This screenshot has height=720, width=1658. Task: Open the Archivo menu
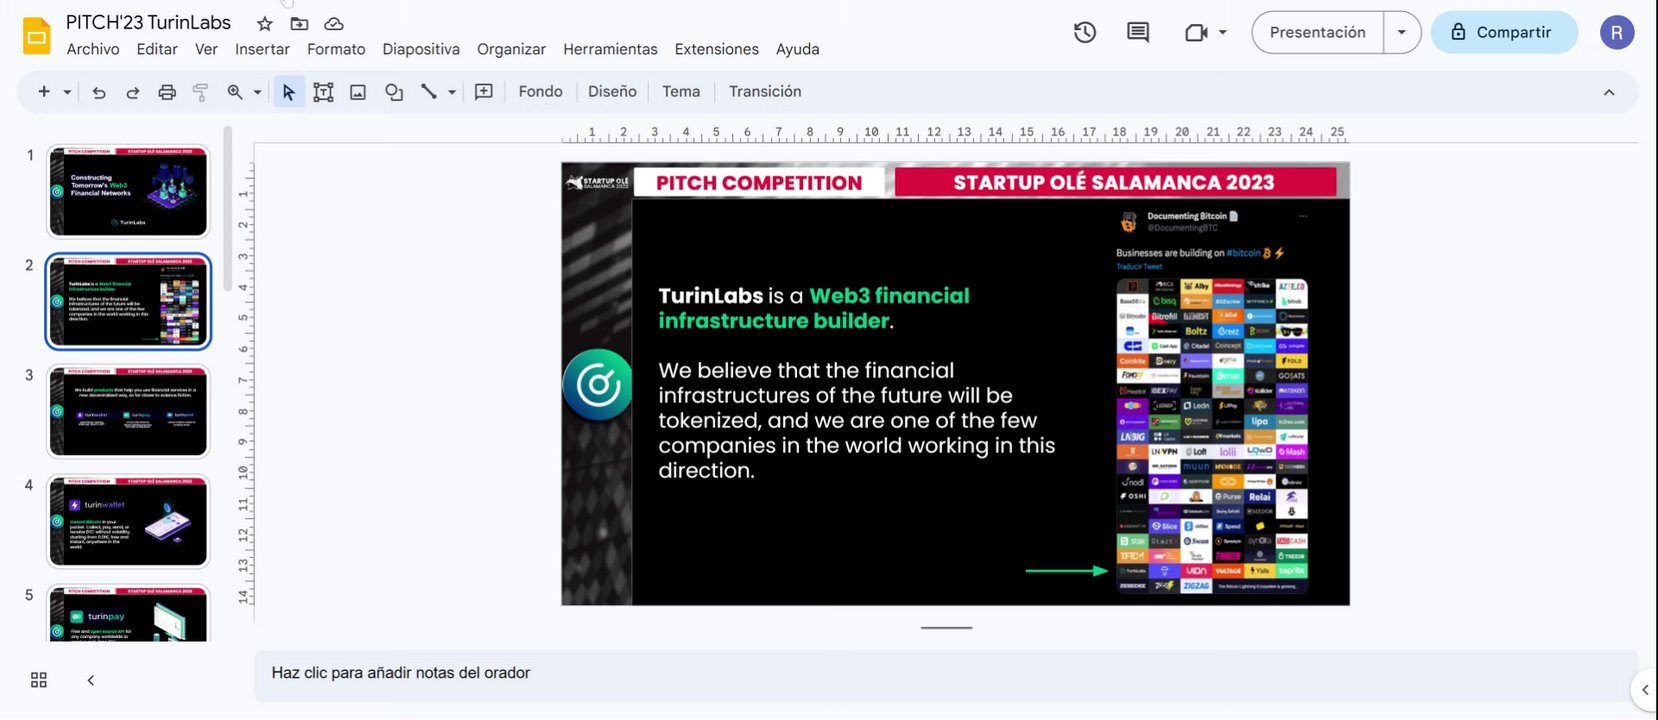pos(93,49)
